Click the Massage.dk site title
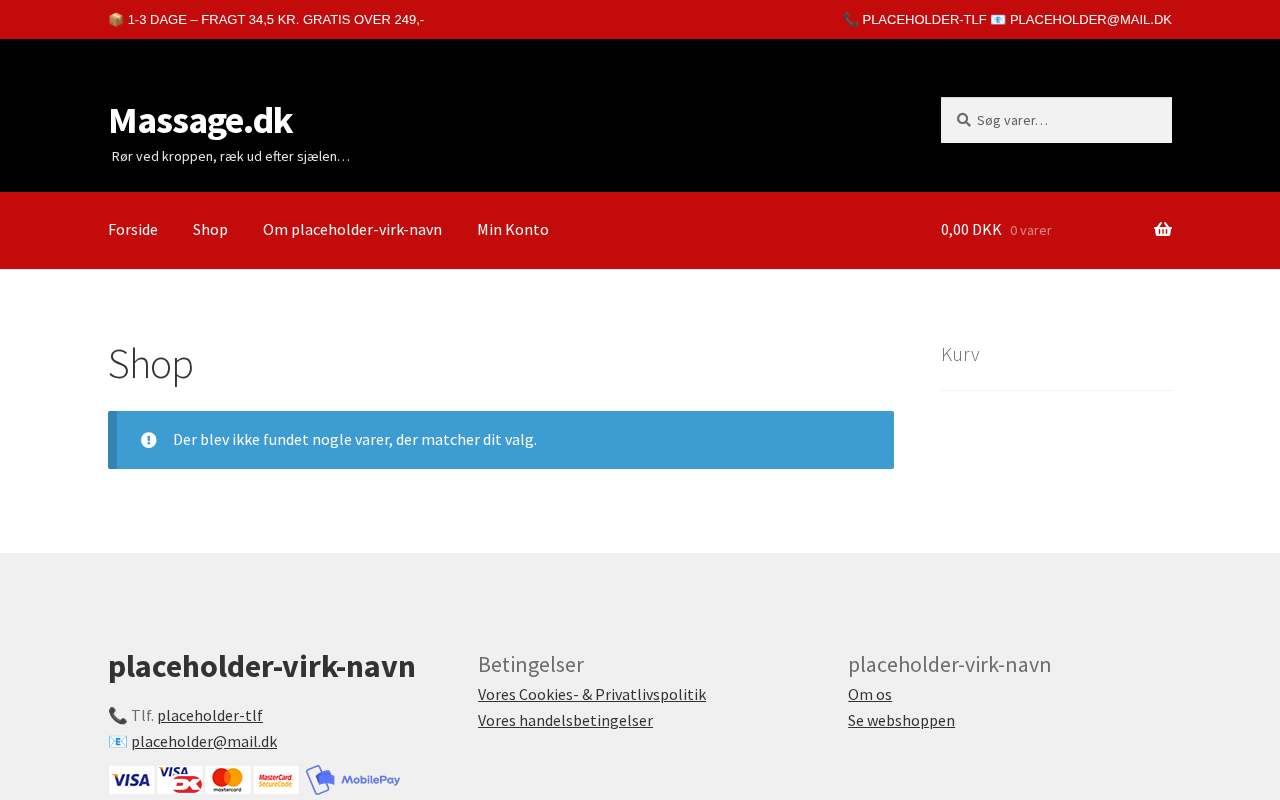Image resolution: width=1280 pixels, height=800 pixels. tap(200, 120)
